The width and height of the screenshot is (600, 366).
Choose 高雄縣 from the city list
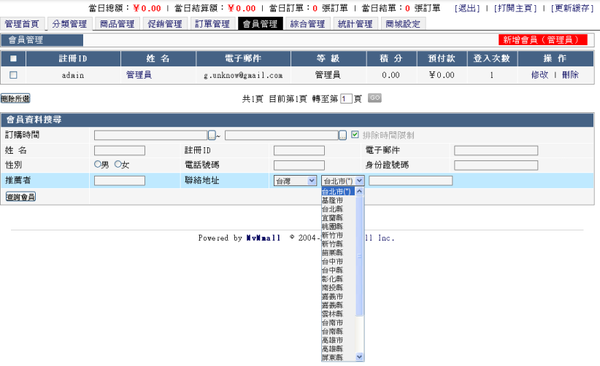(x=332, y=349)
